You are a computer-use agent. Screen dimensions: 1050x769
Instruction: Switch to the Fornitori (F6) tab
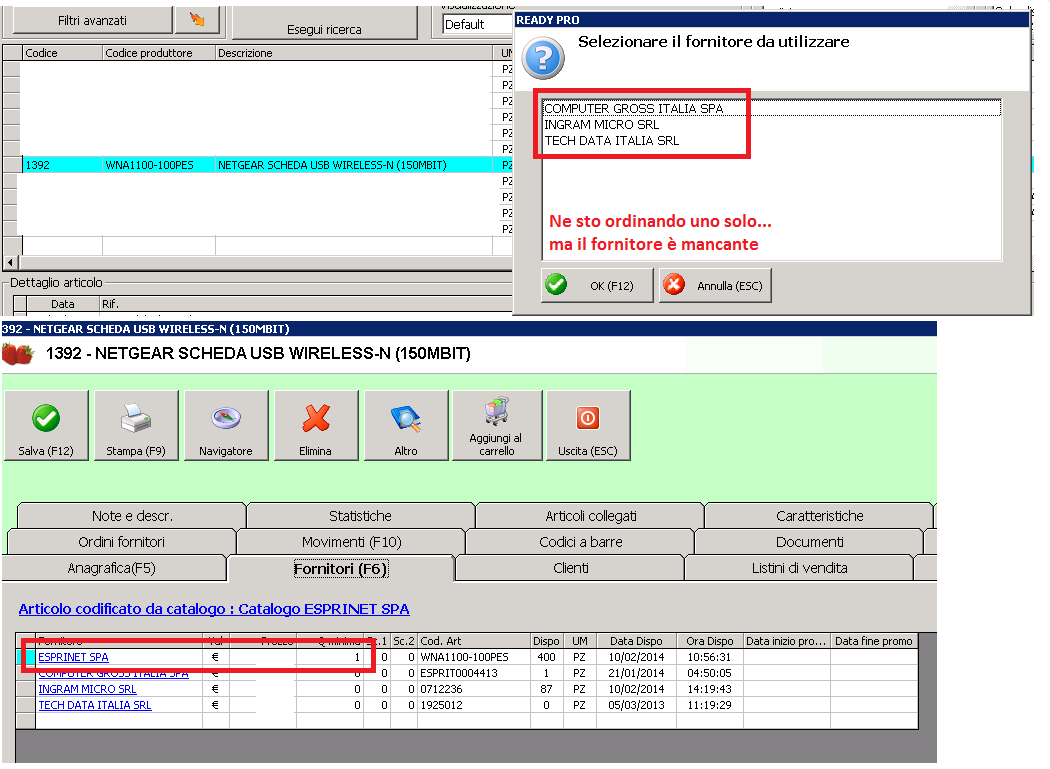click(x=341, y=569)
